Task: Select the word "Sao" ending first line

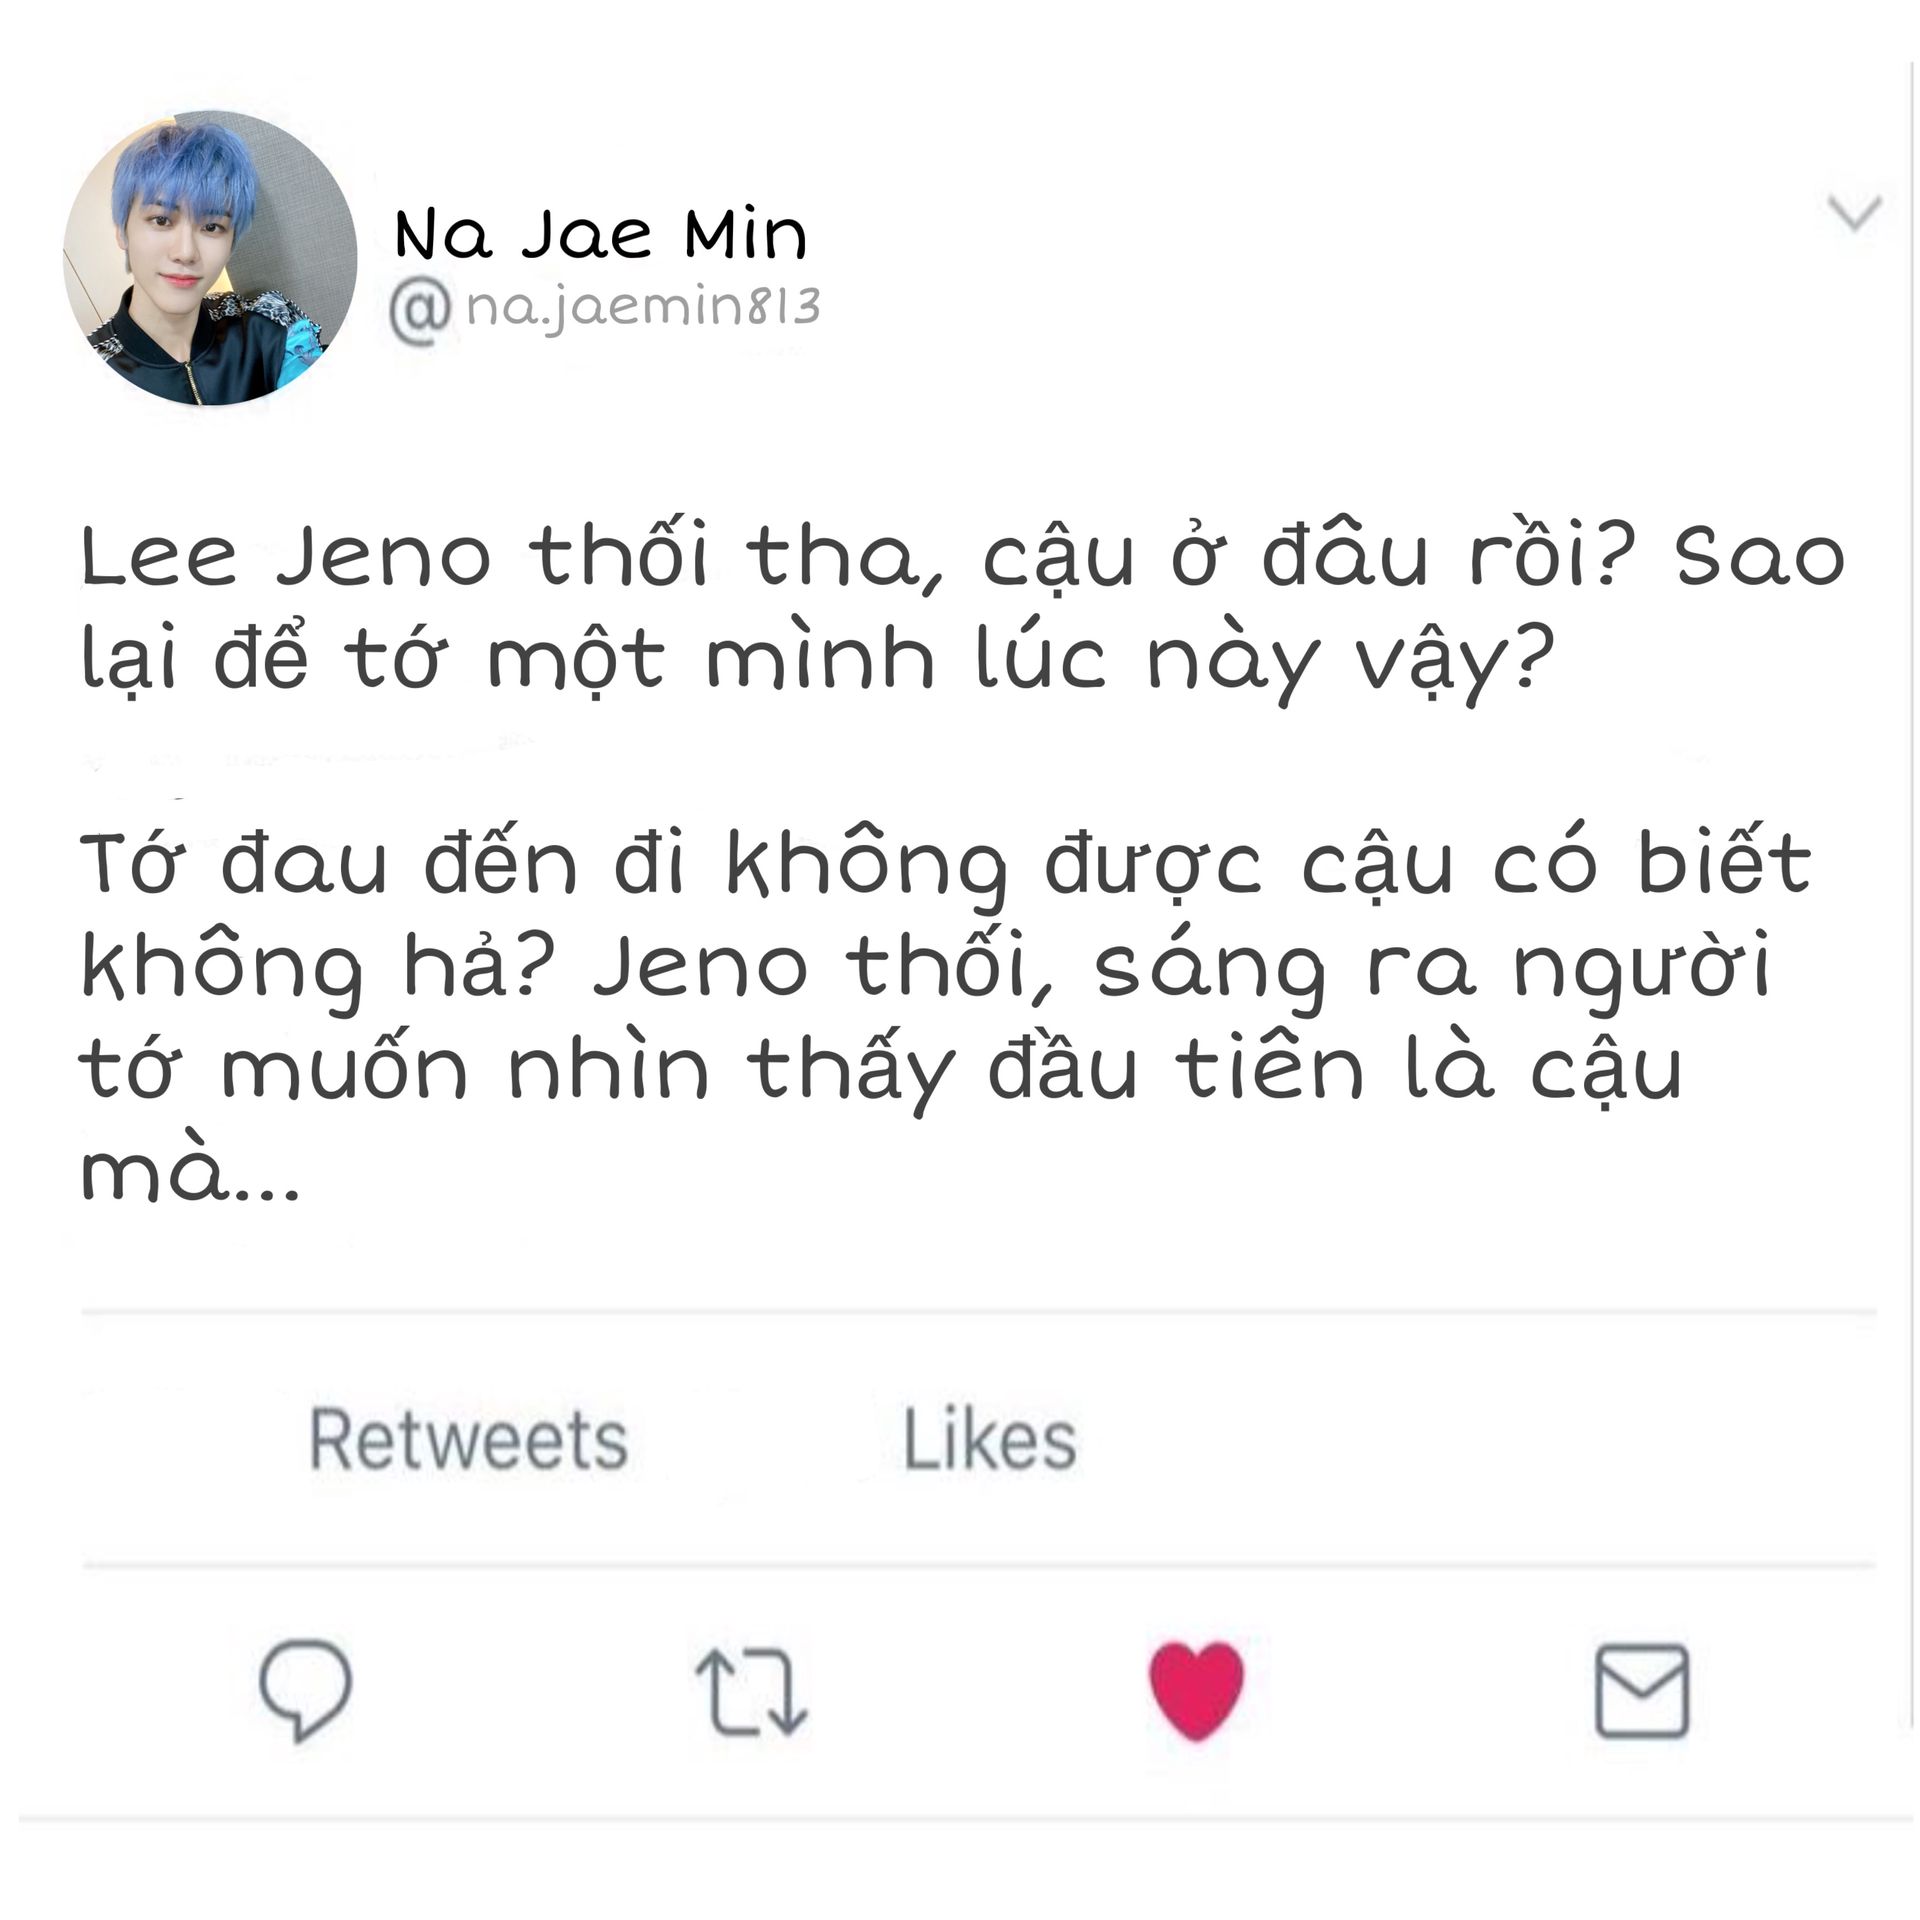Action: pyautogui.click(x=1760, y=557)
